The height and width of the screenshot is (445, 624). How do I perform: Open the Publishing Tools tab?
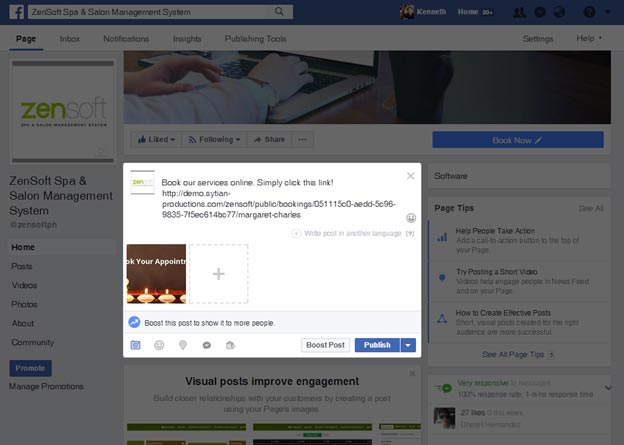[x=255, y=39]
